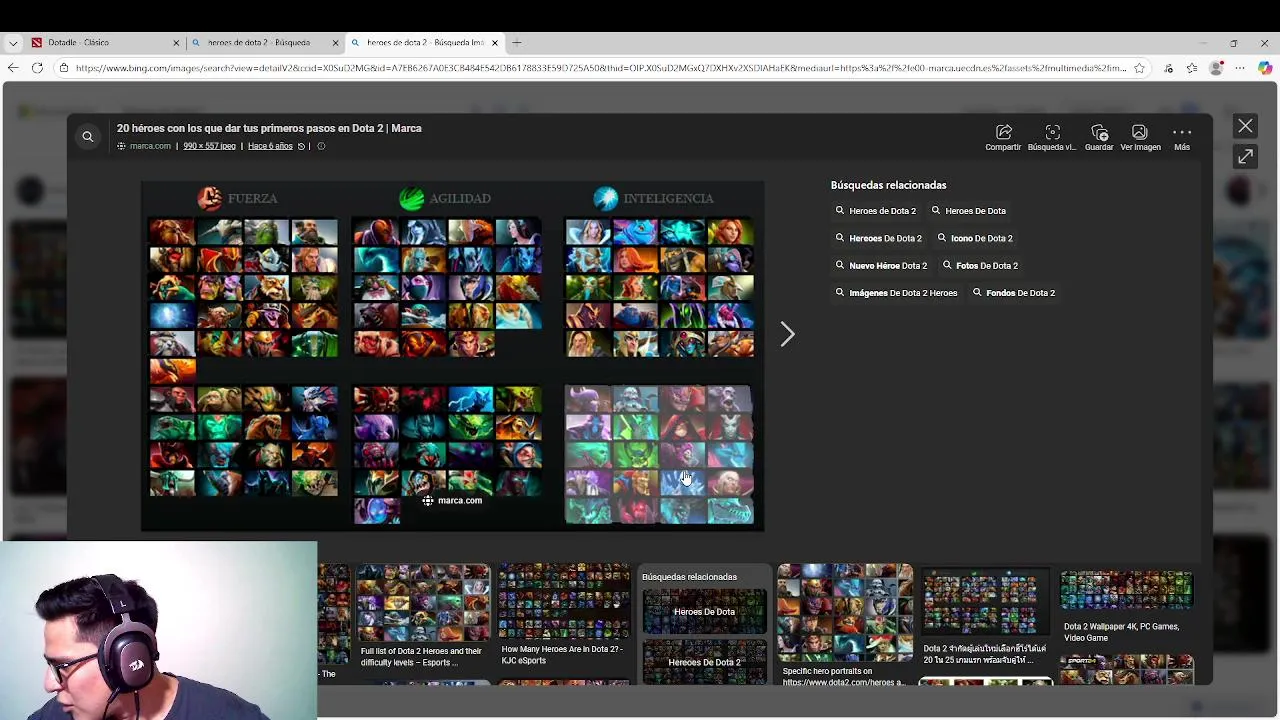Close the active 'Búsqueda Imágenes' tab
The height and width of the screenshot is (720, 1280).
[495, 43]
